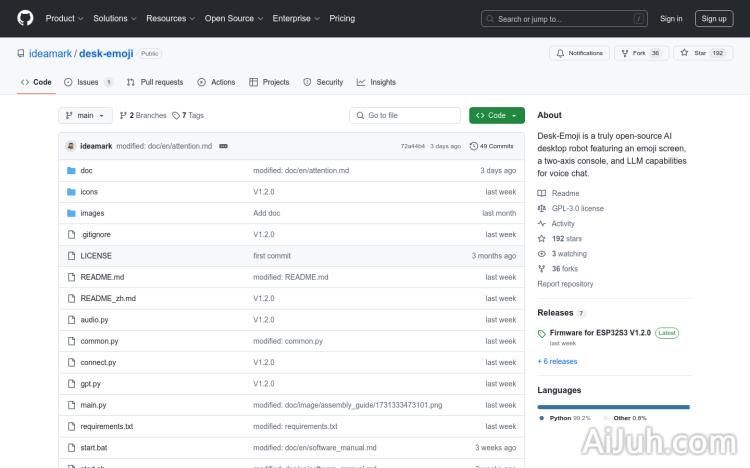Screen dimensions: 750x468
Task: Expand the Product navigation menu
Action: tap(64, 18)
